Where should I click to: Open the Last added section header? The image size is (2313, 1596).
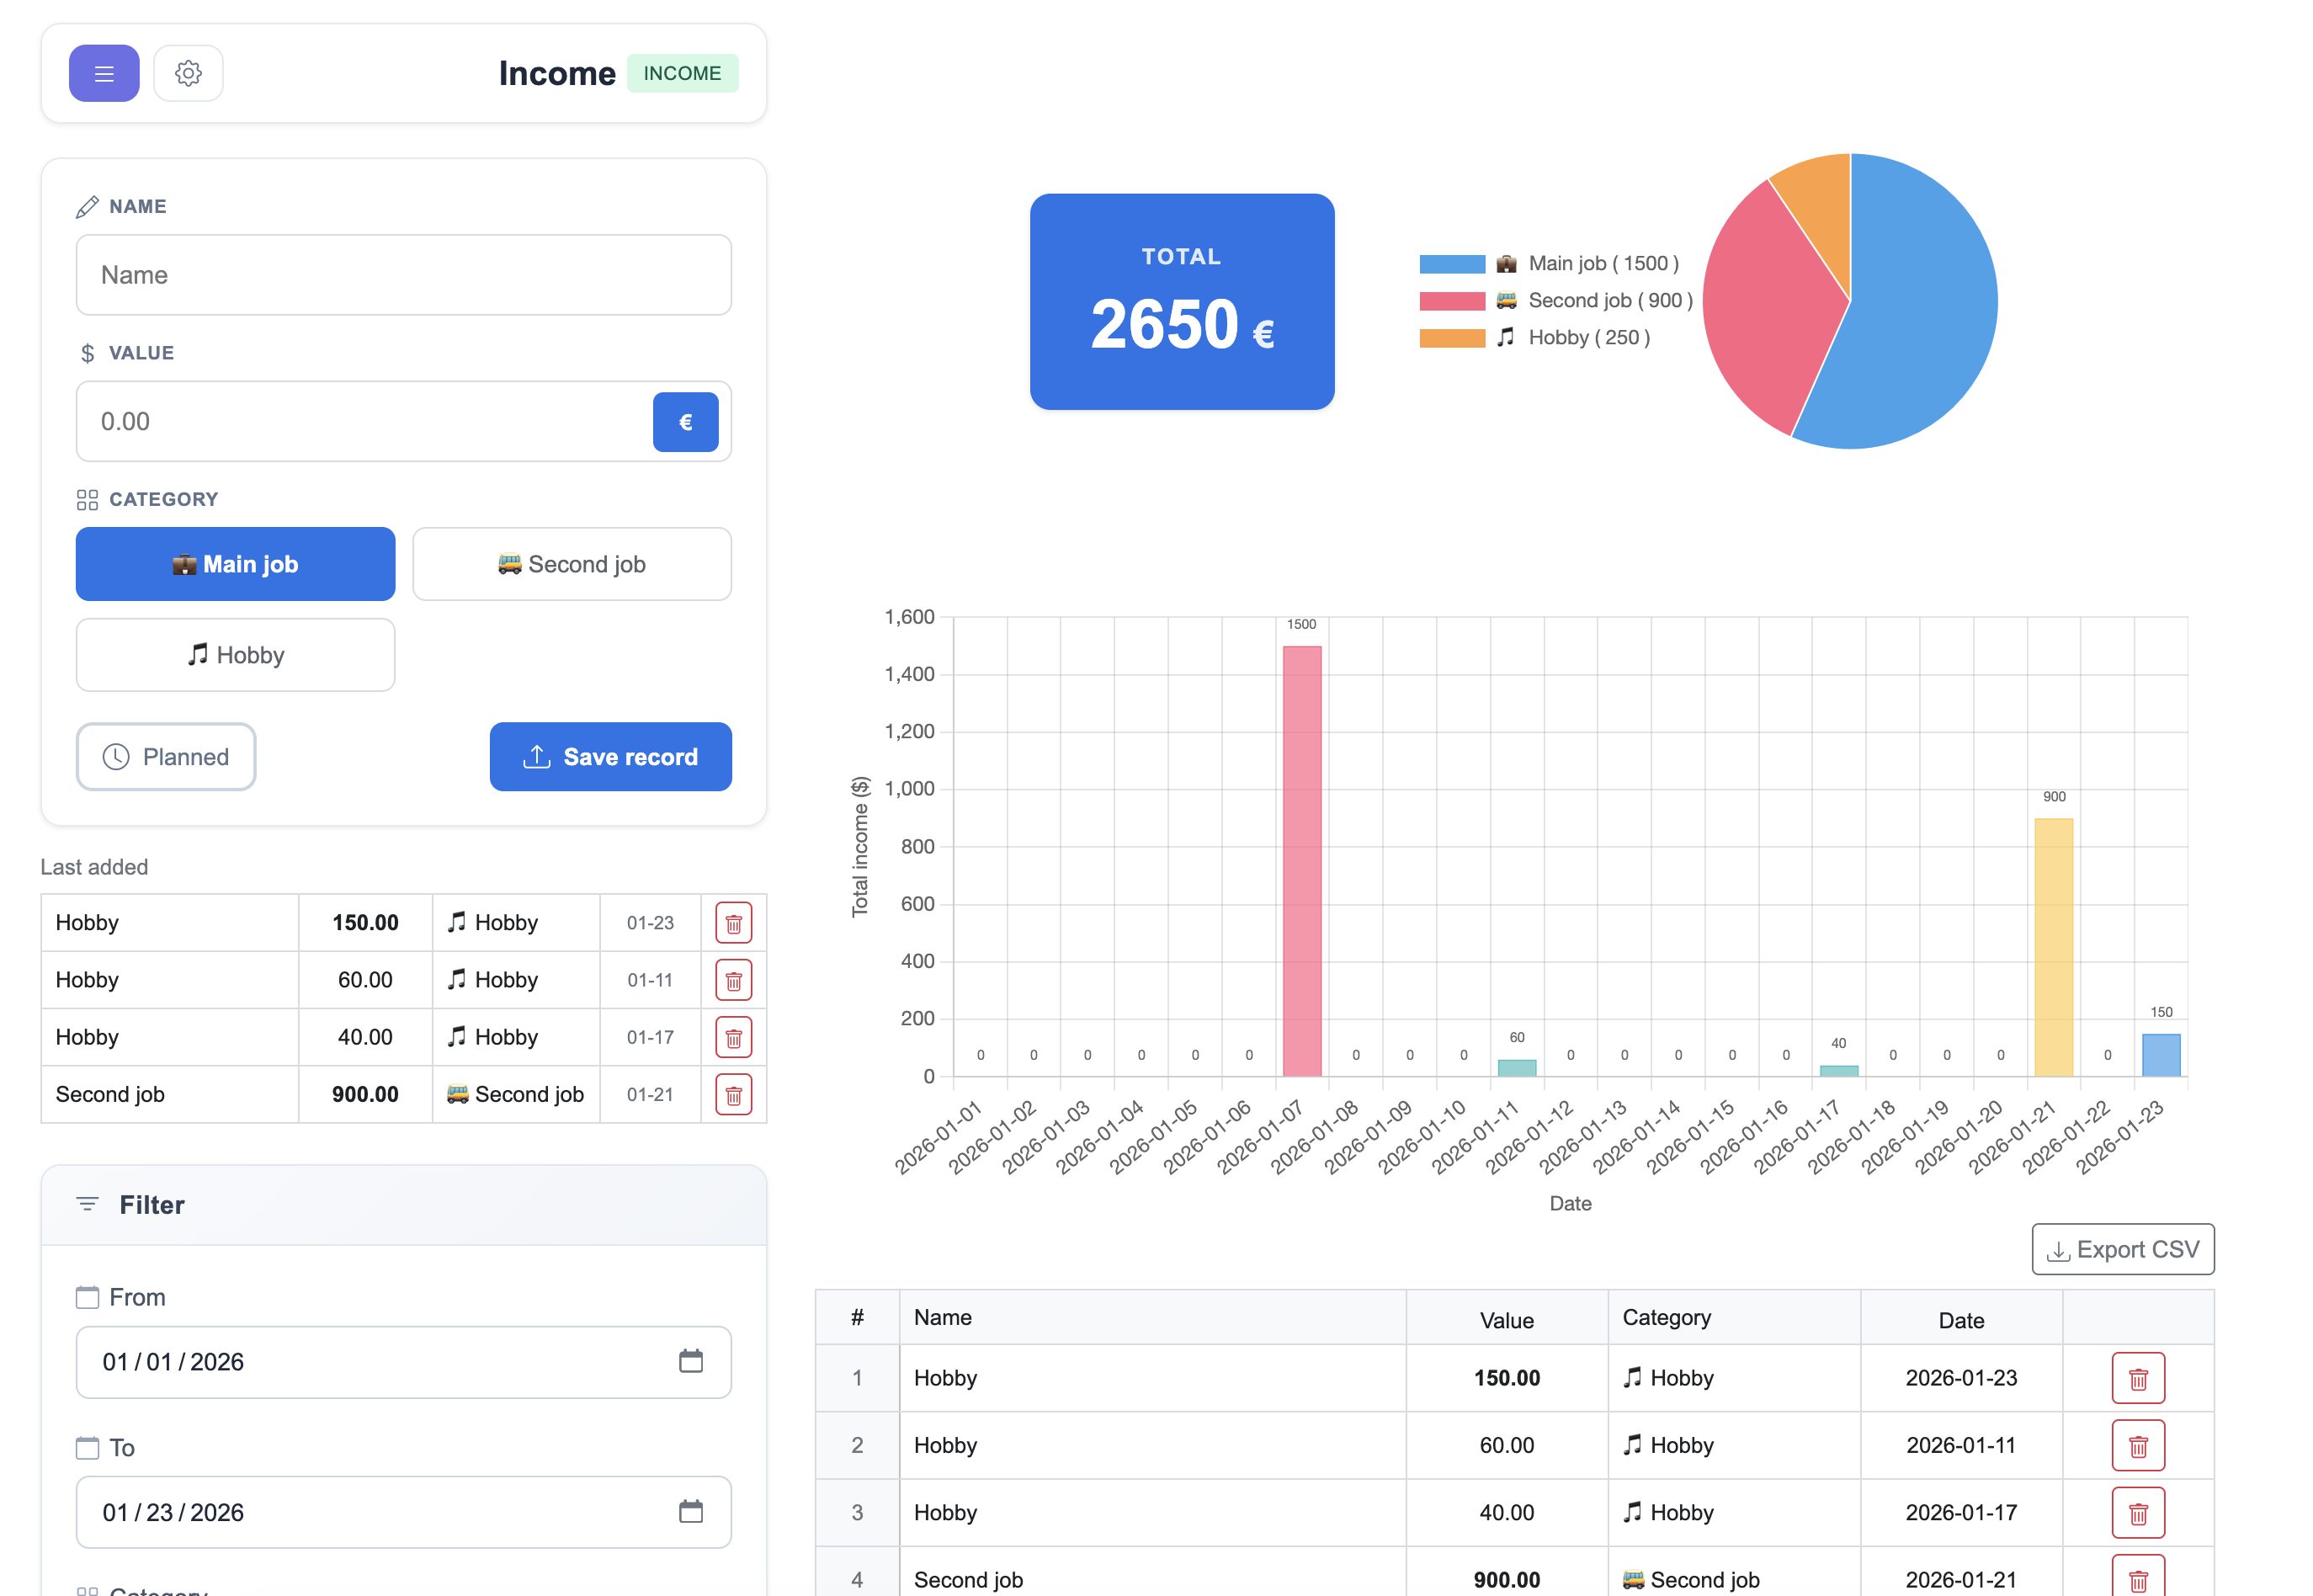point(94,866)
